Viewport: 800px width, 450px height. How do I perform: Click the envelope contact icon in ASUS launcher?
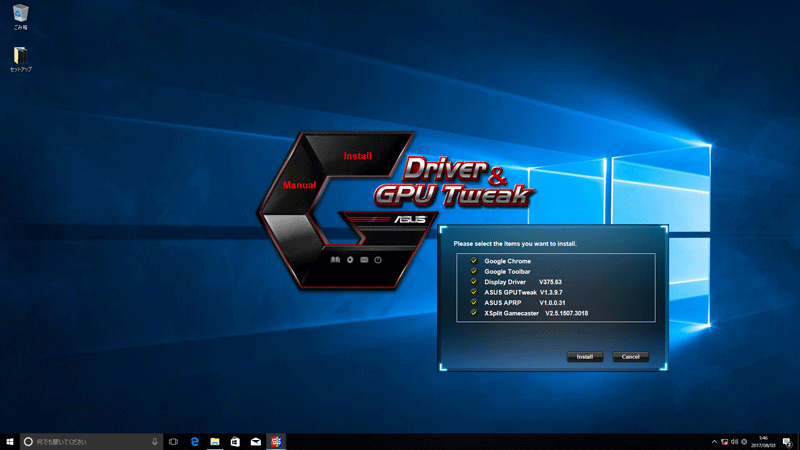tap(364, 260)
